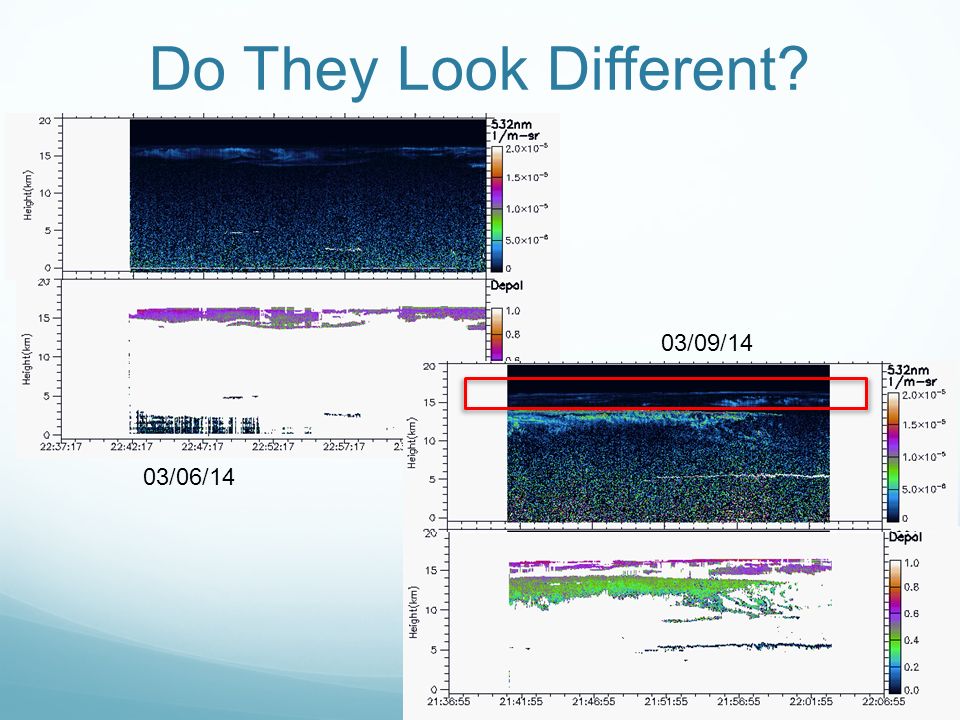
Task: Click the 22:47:17 time axis label
Action: pos(203,446)
